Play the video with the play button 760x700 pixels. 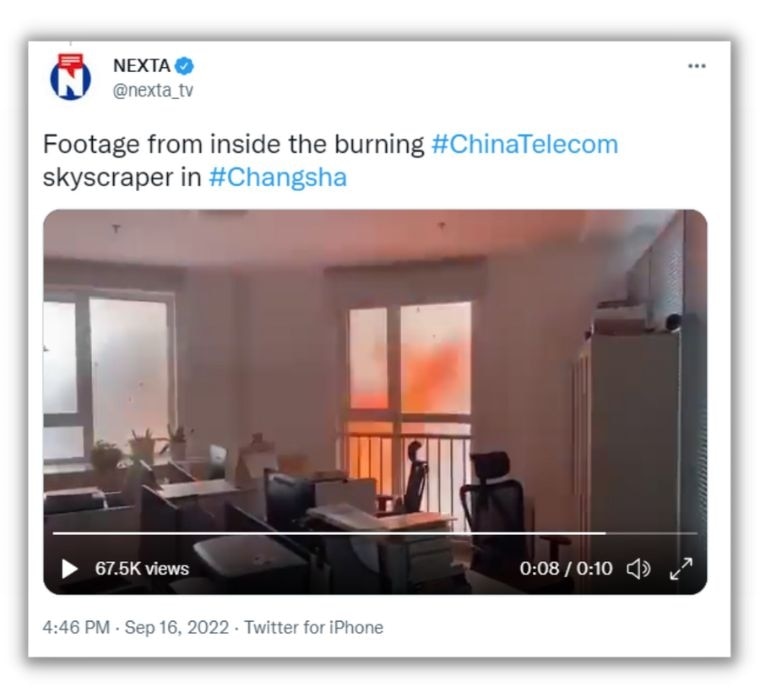[70, 569]
